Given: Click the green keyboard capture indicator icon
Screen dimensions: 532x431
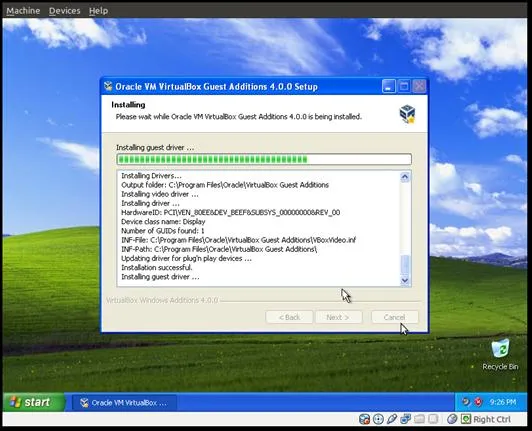Looking at the screenshot, I should (x=466, y=419).
